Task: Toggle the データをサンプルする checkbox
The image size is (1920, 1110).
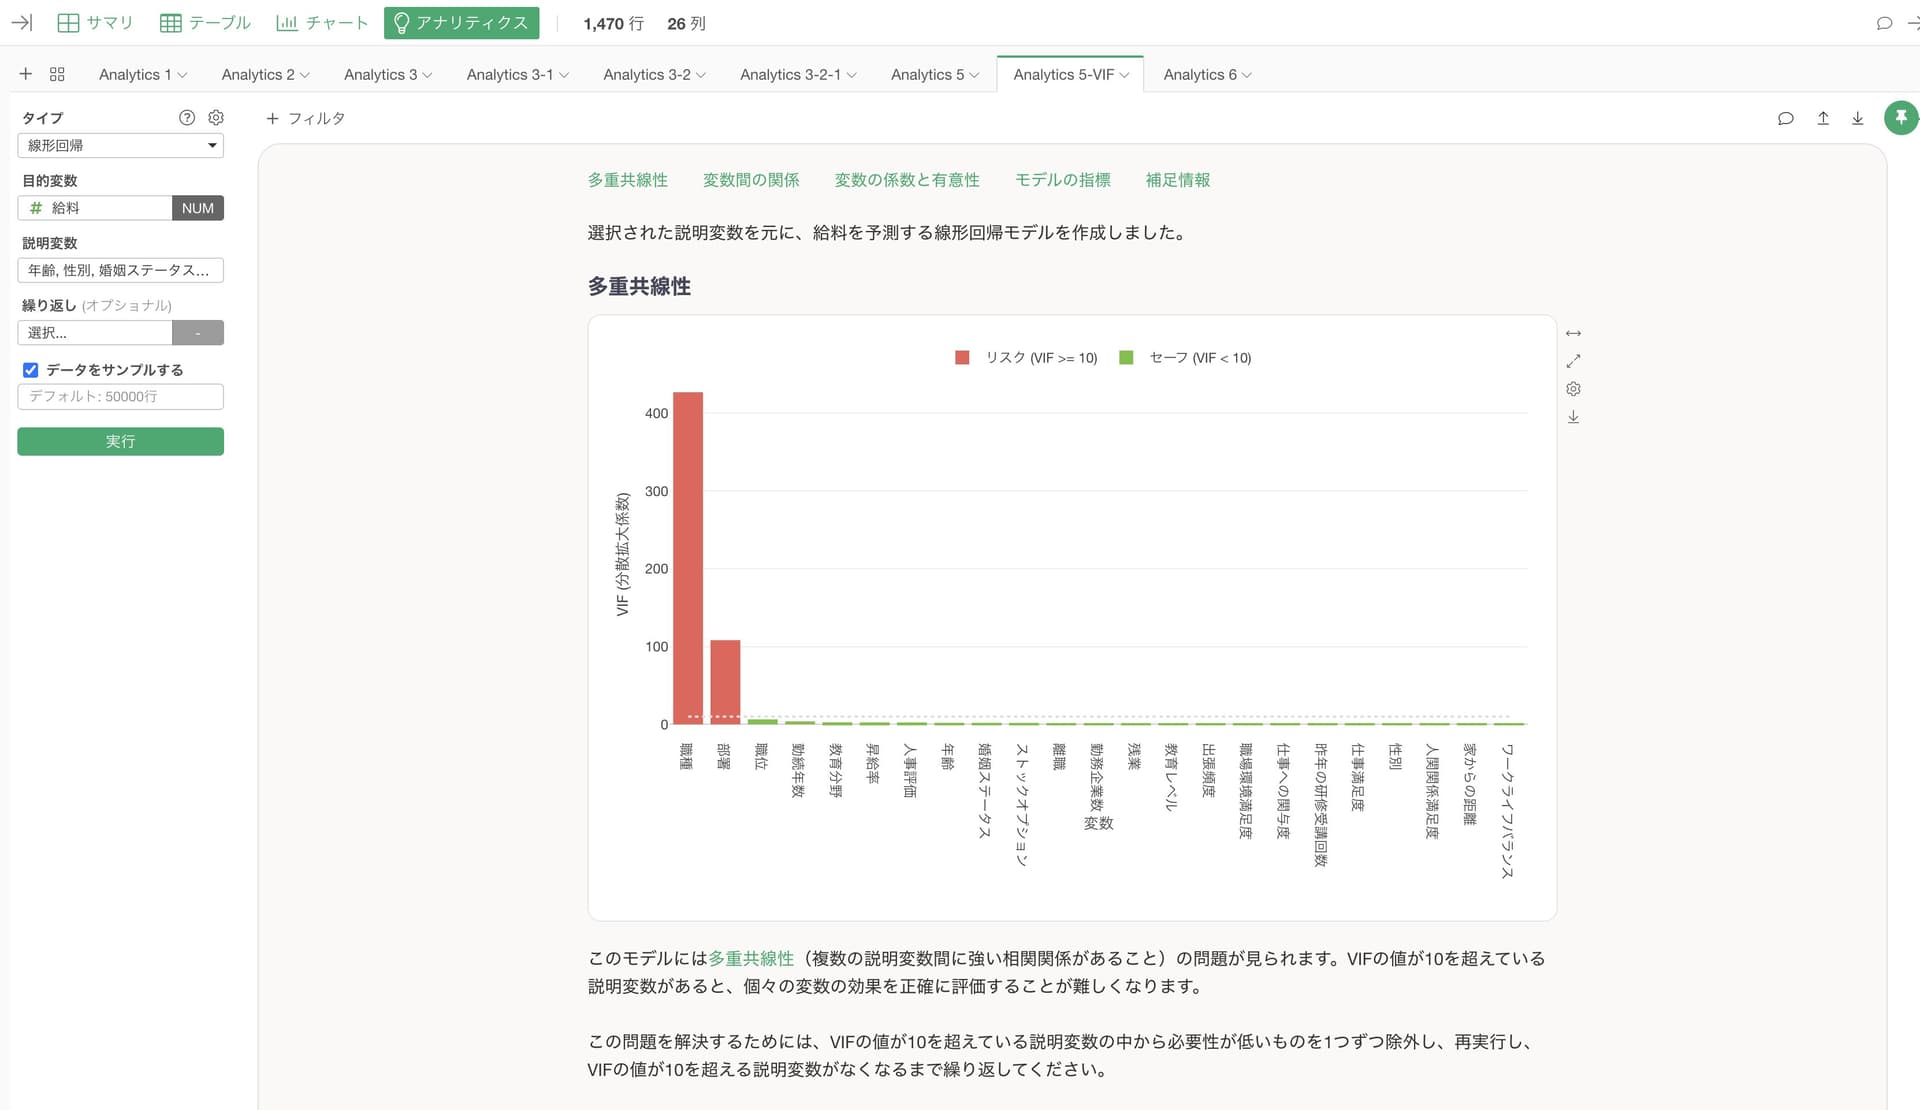Action: [31, 370]
